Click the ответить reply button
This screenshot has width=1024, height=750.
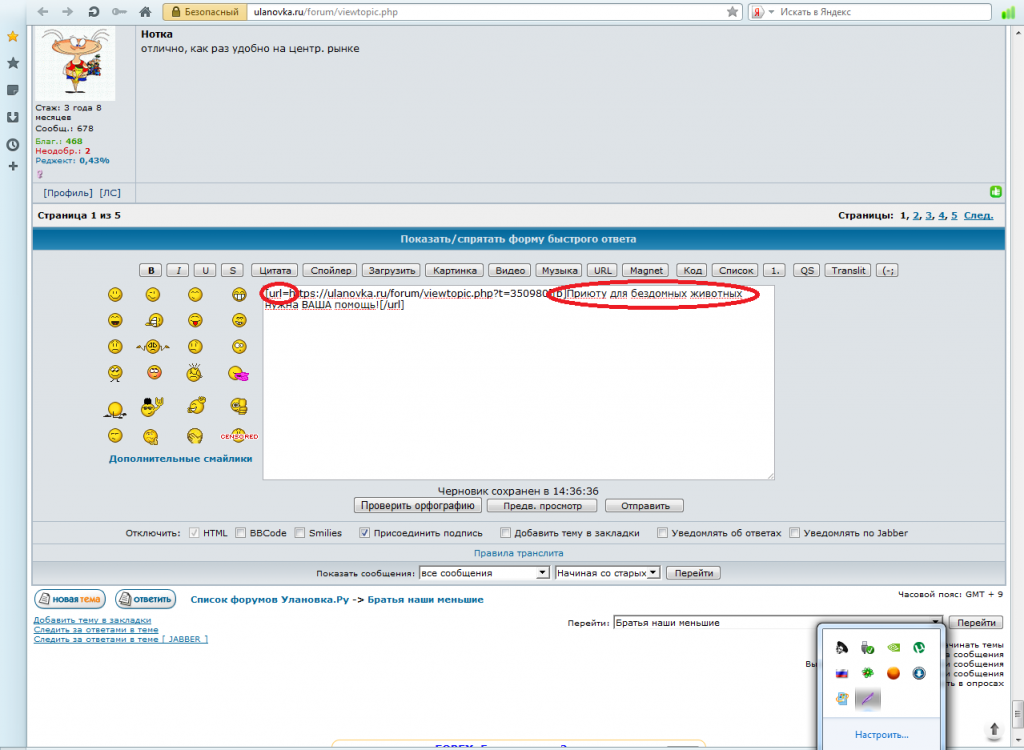pyautogui.click(x=146, y=599)
